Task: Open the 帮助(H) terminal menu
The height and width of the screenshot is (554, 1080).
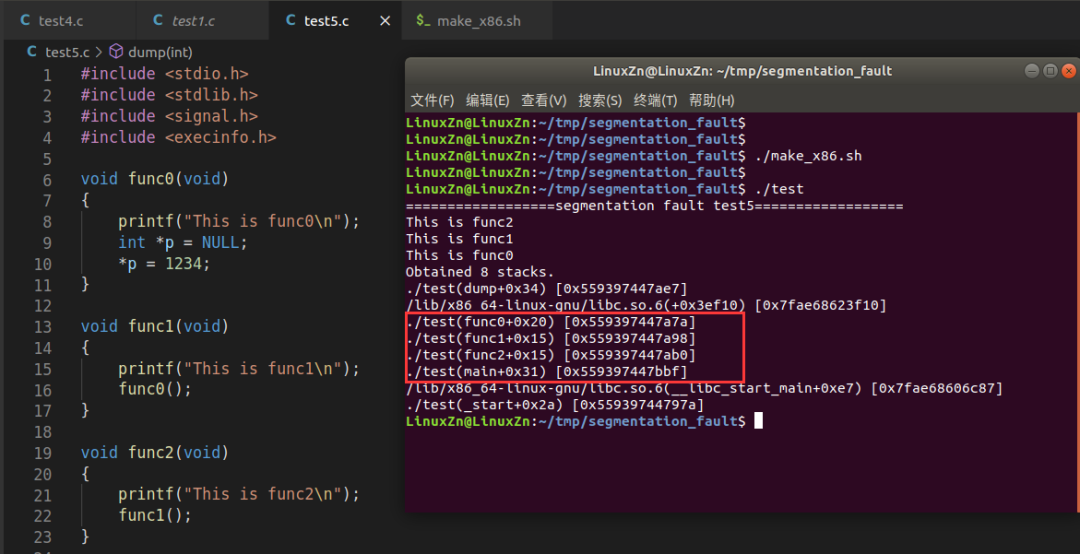Action: [711, 100]
